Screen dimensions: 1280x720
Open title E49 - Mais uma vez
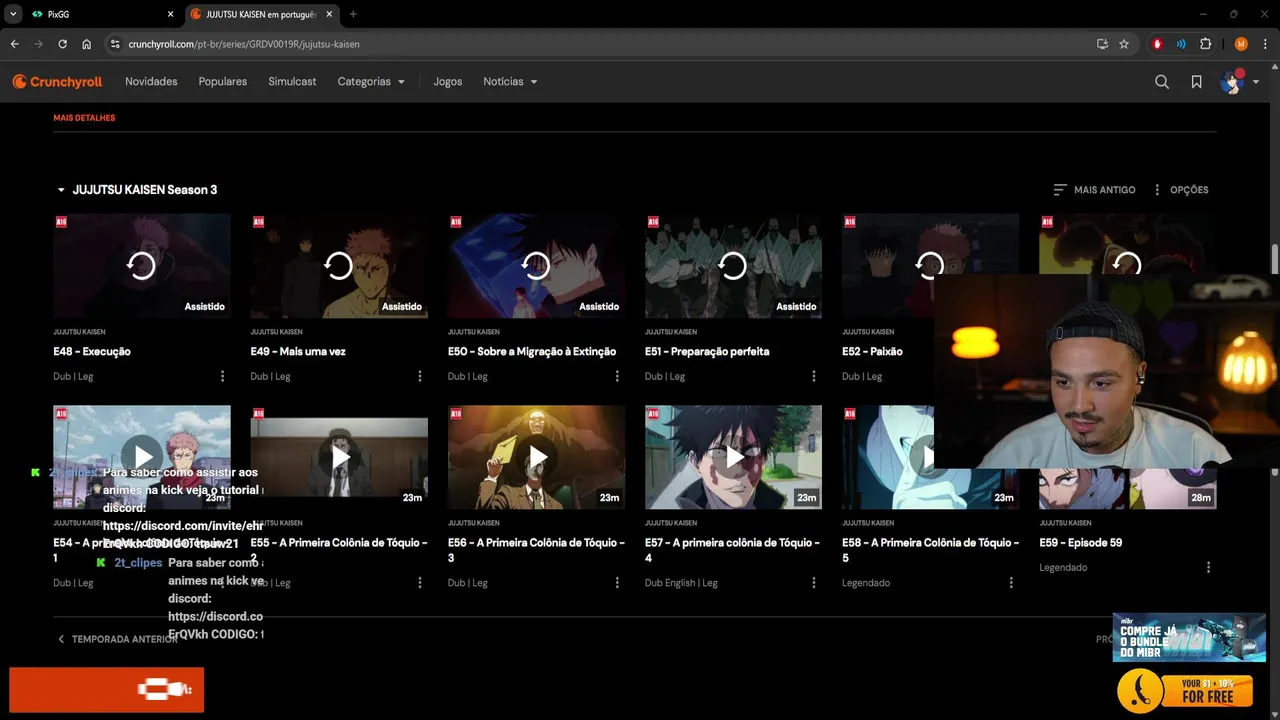298,352
